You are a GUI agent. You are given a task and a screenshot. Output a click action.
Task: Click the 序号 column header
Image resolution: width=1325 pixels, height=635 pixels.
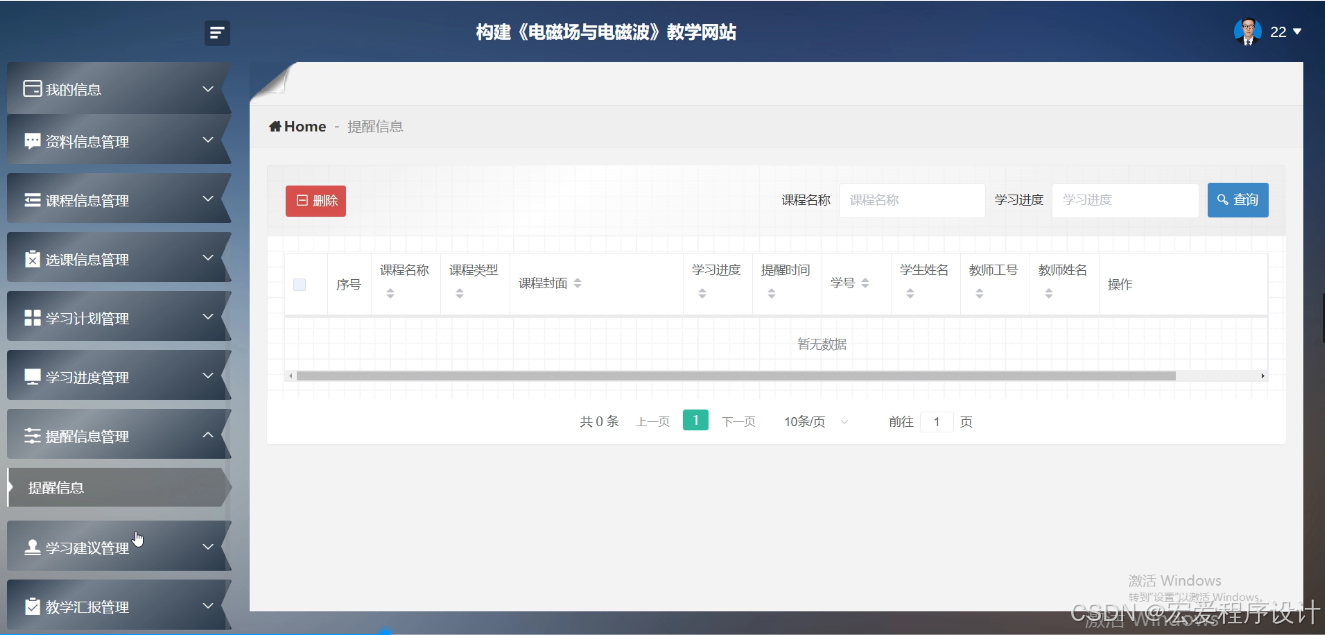(348, 284)
